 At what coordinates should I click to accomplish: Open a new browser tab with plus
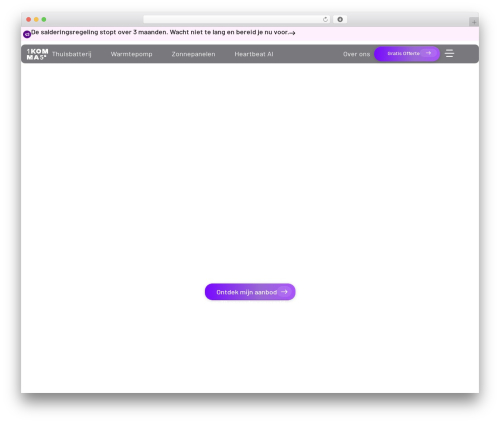pos(474,22)
